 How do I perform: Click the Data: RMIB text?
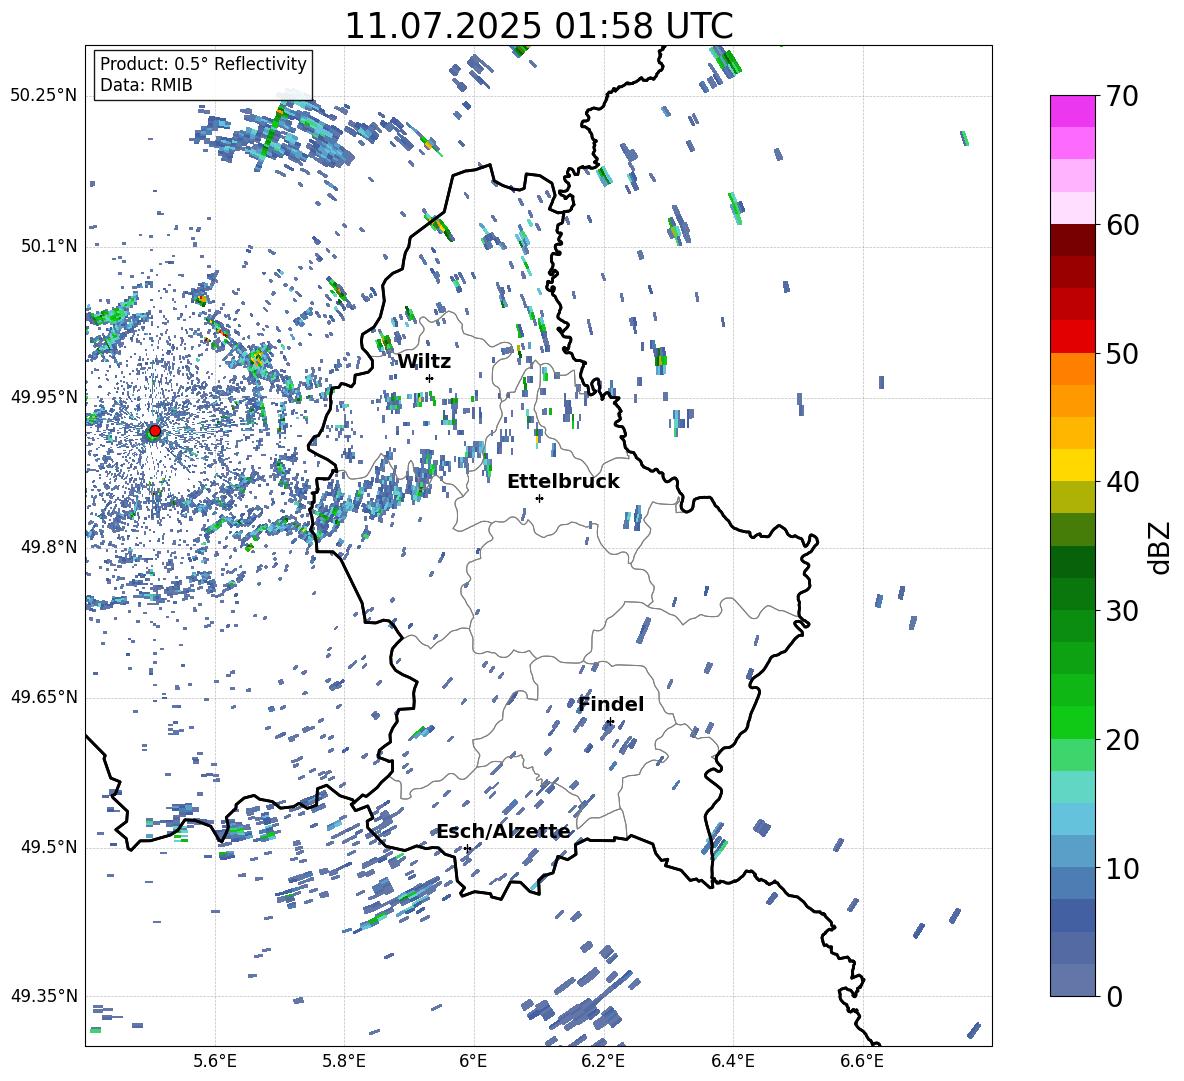(x=146, y=85)
